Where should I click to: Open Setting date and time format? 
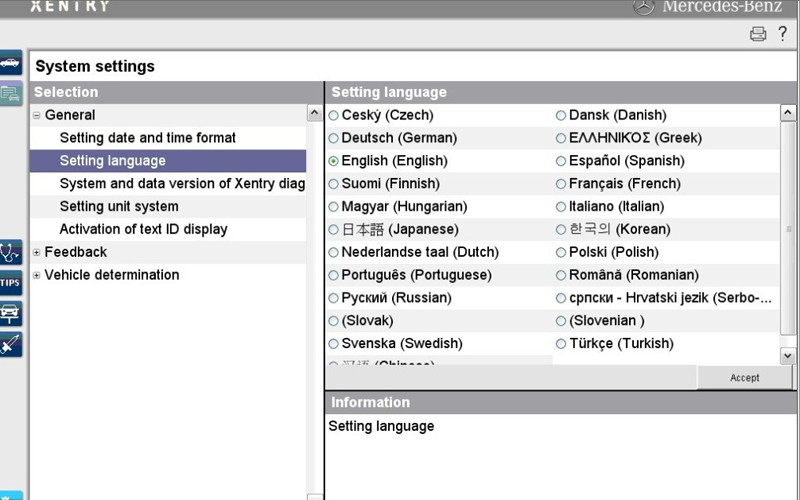[148, 138]
